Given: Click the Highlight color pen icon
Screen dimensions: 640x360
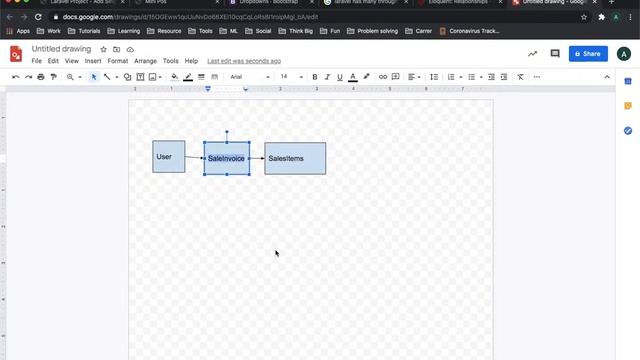Looking at the screenshot, I should (367, 77).
